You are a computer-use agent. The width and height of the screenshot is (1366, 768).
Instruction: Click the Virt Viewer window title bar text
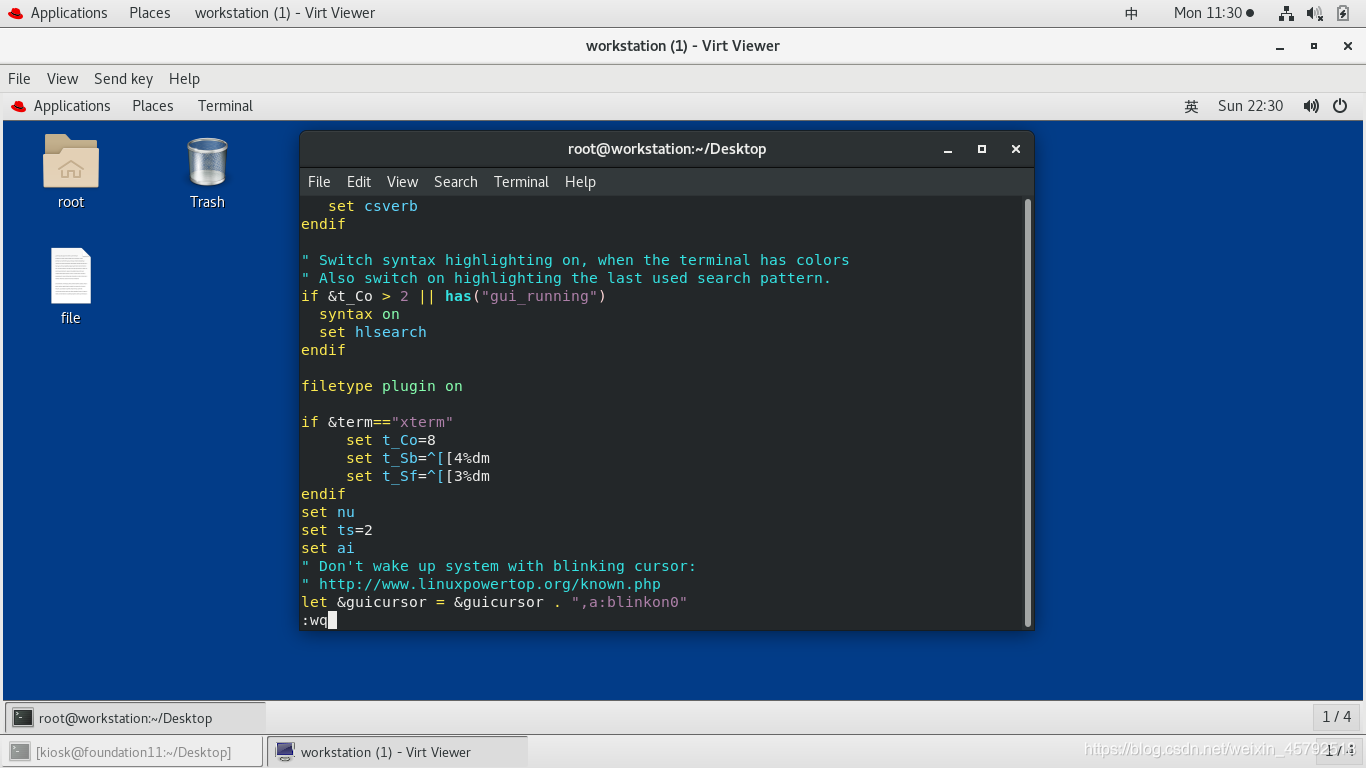point(683,46)
